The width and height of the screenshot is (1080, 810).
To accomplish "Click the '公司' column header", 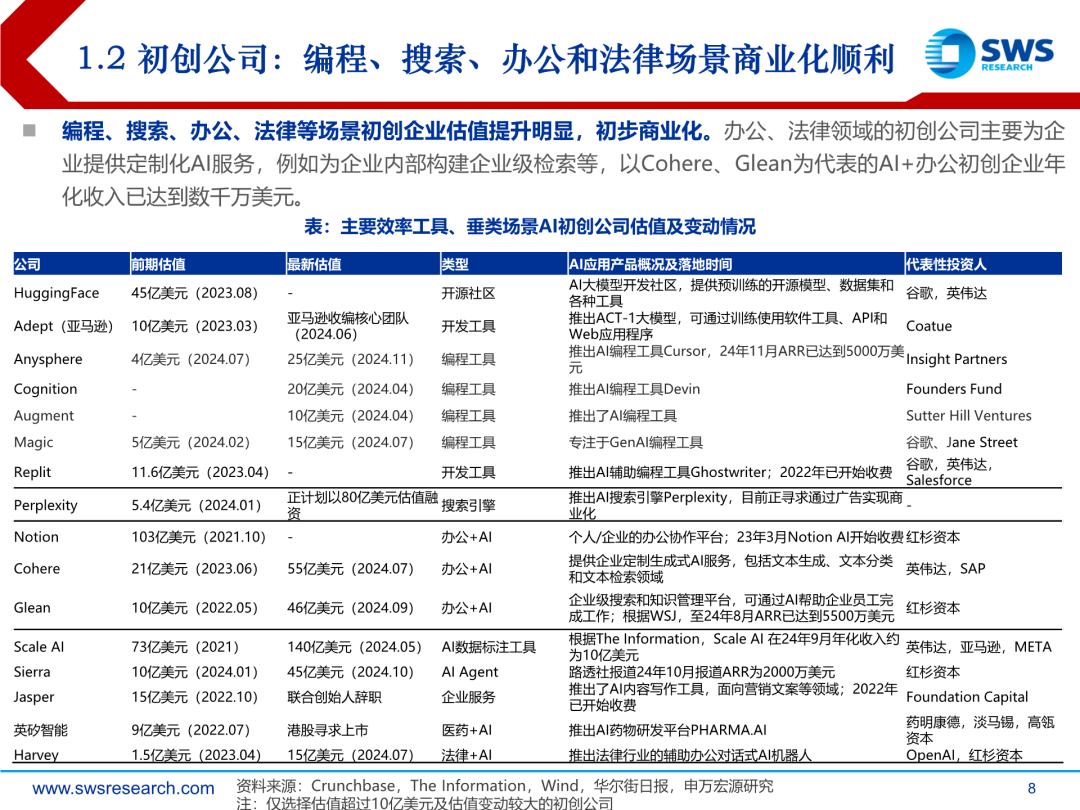I will point(28,264).
